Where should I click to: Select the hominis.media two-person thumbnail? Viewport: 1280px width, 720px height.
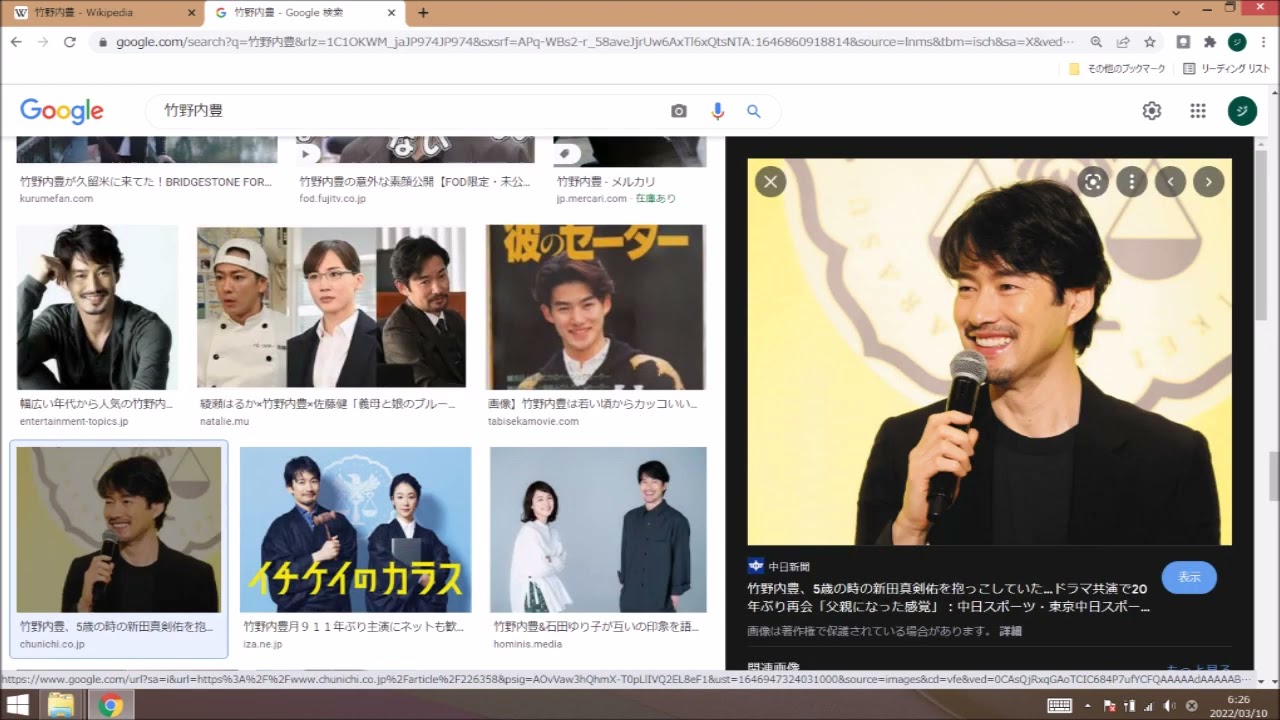[x=598, y=529]
